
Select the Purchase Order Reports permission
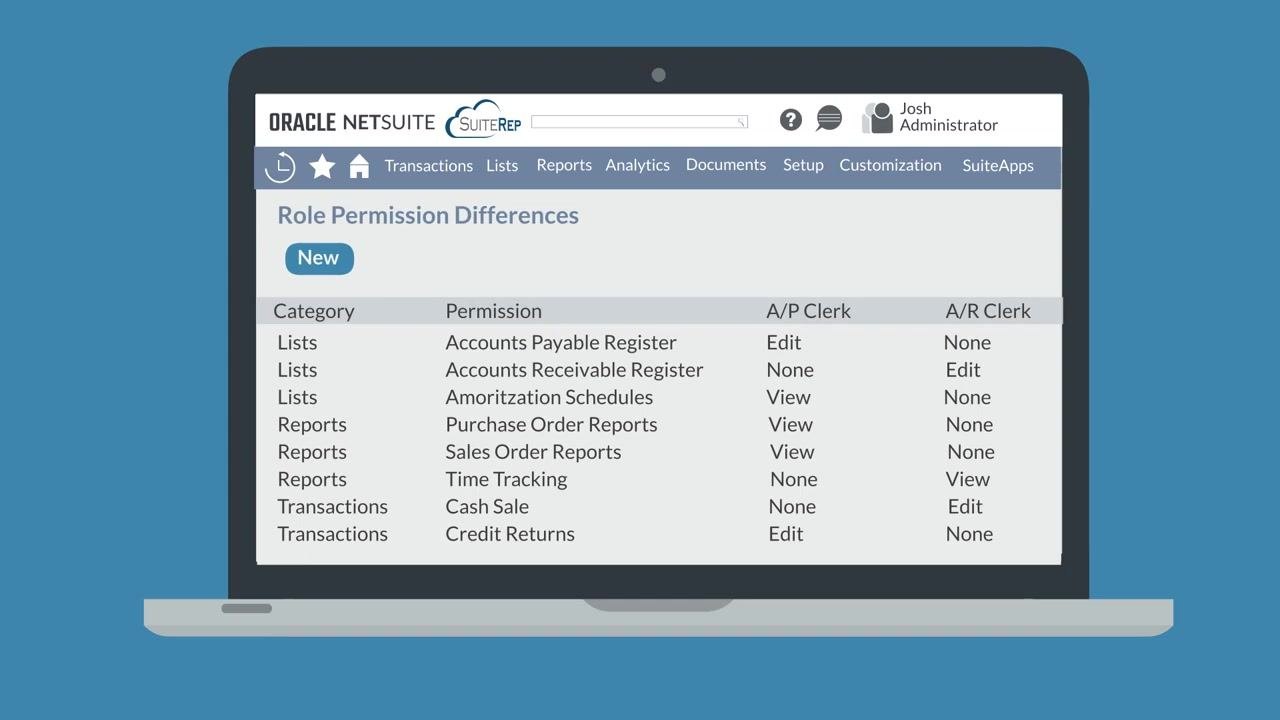coord(551,424)
